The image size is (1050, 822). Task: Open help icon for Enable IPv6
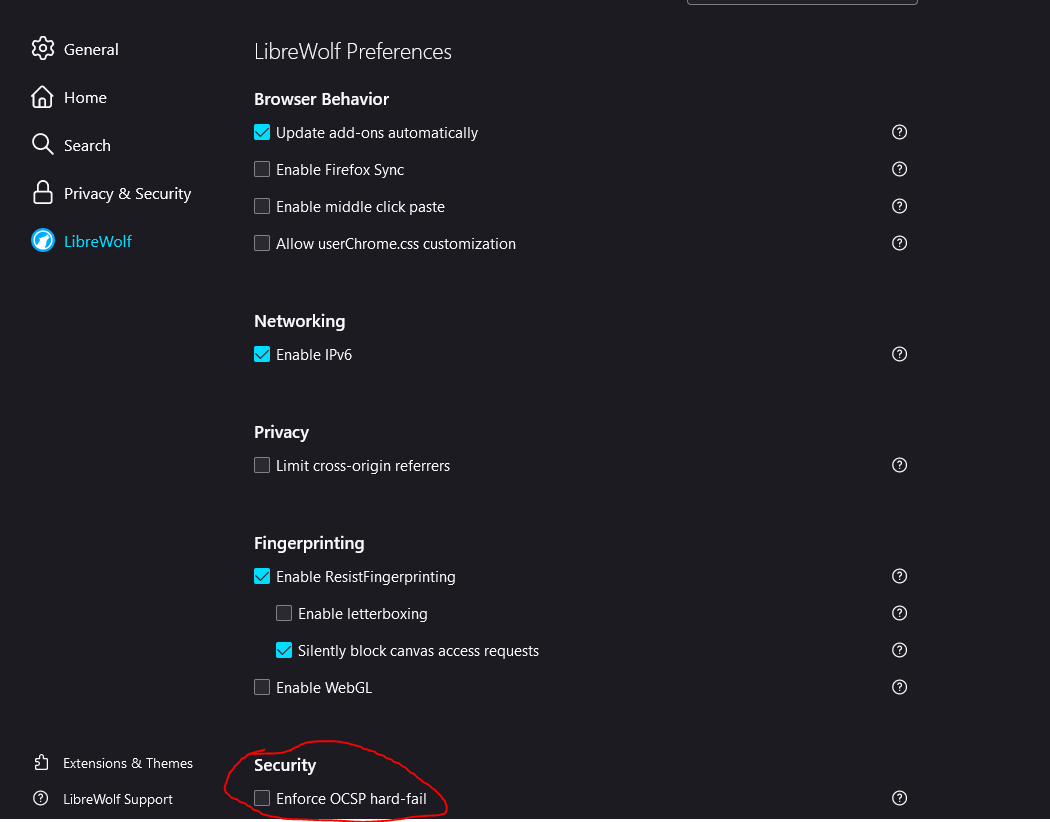(x=899, y=353)
